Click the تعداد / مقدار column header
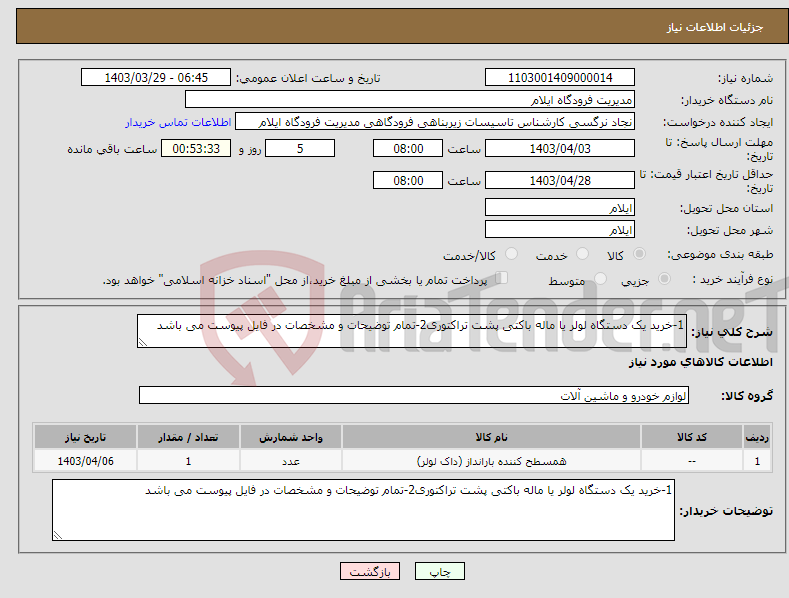This screenshot has height=598, width=789. click(188, 437)
